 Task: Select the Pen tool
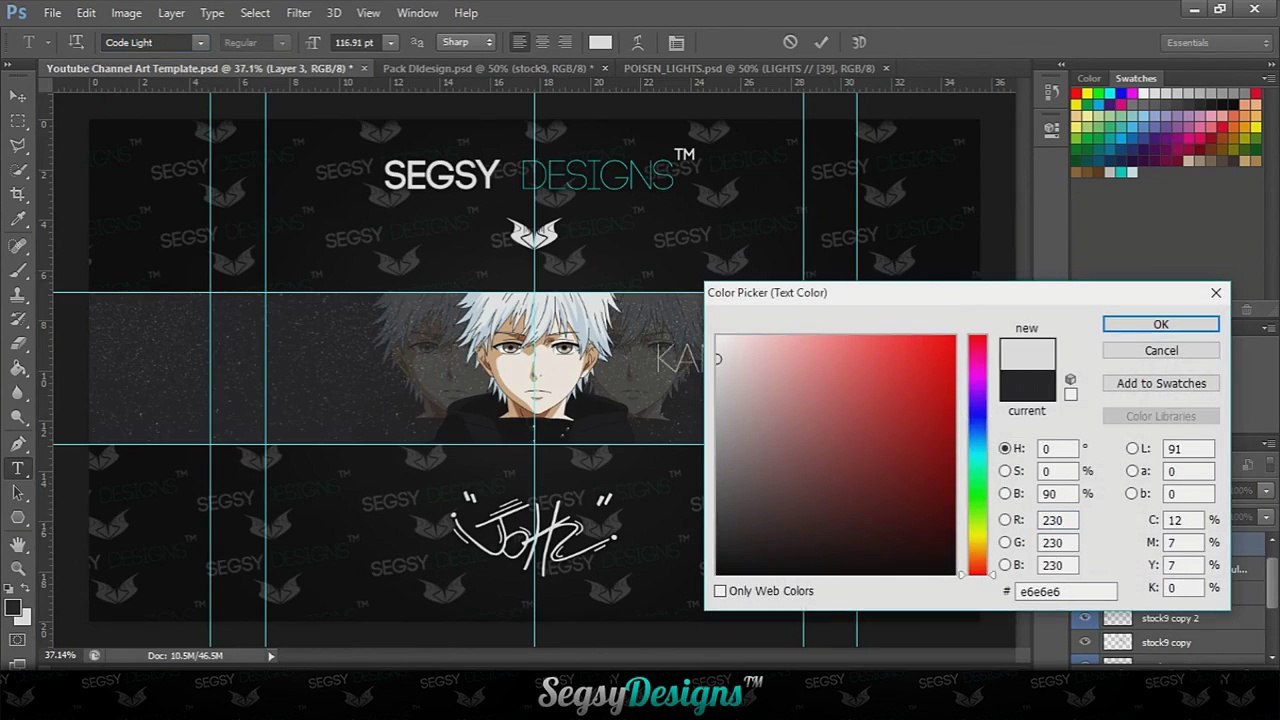coord(18,444)
